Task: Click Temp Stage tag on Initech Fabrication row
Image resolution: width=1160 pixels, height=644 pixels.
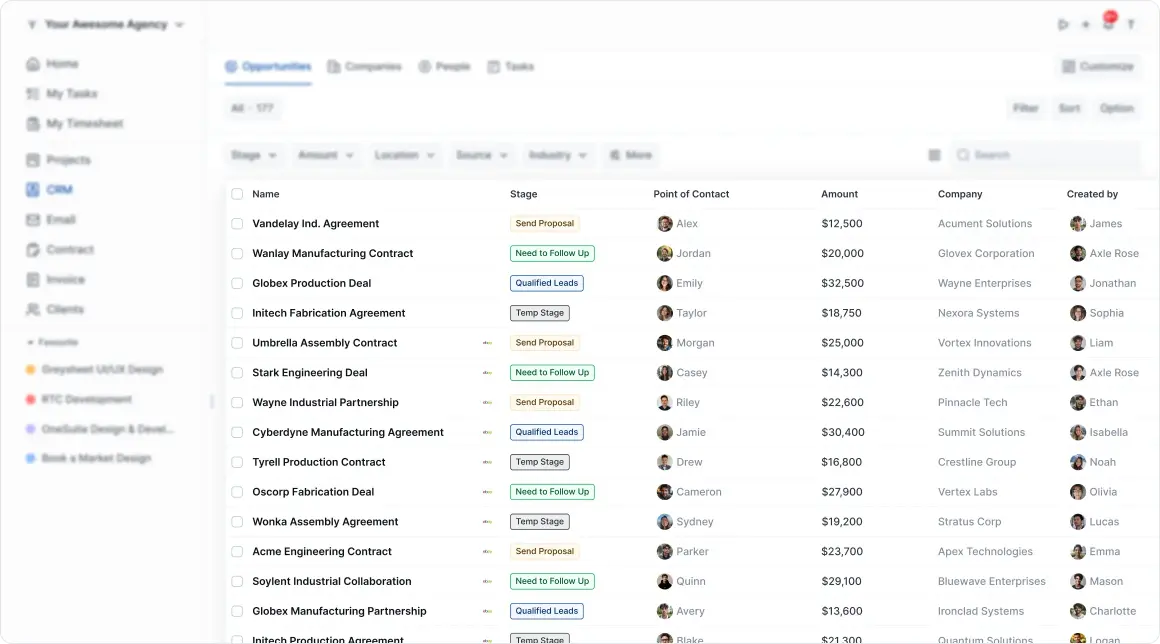Action: (539, 313)
